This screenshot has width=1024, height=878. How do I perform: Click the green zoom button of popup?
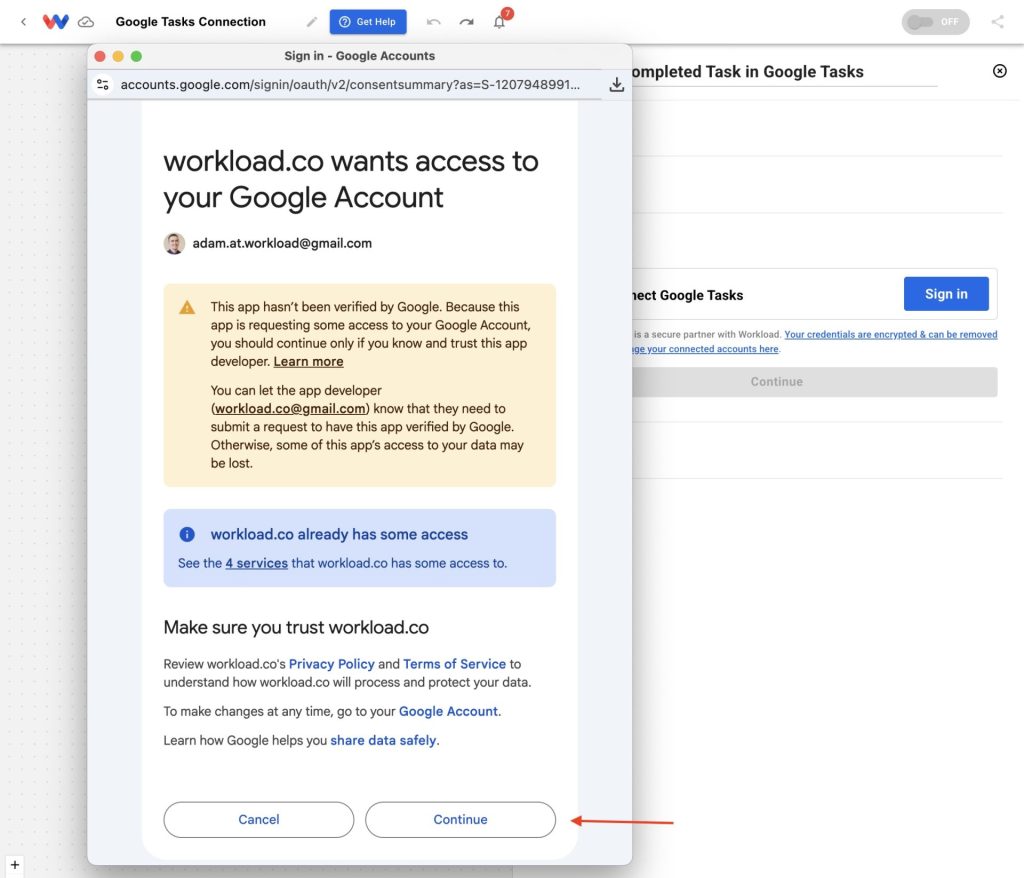(136, 56)
